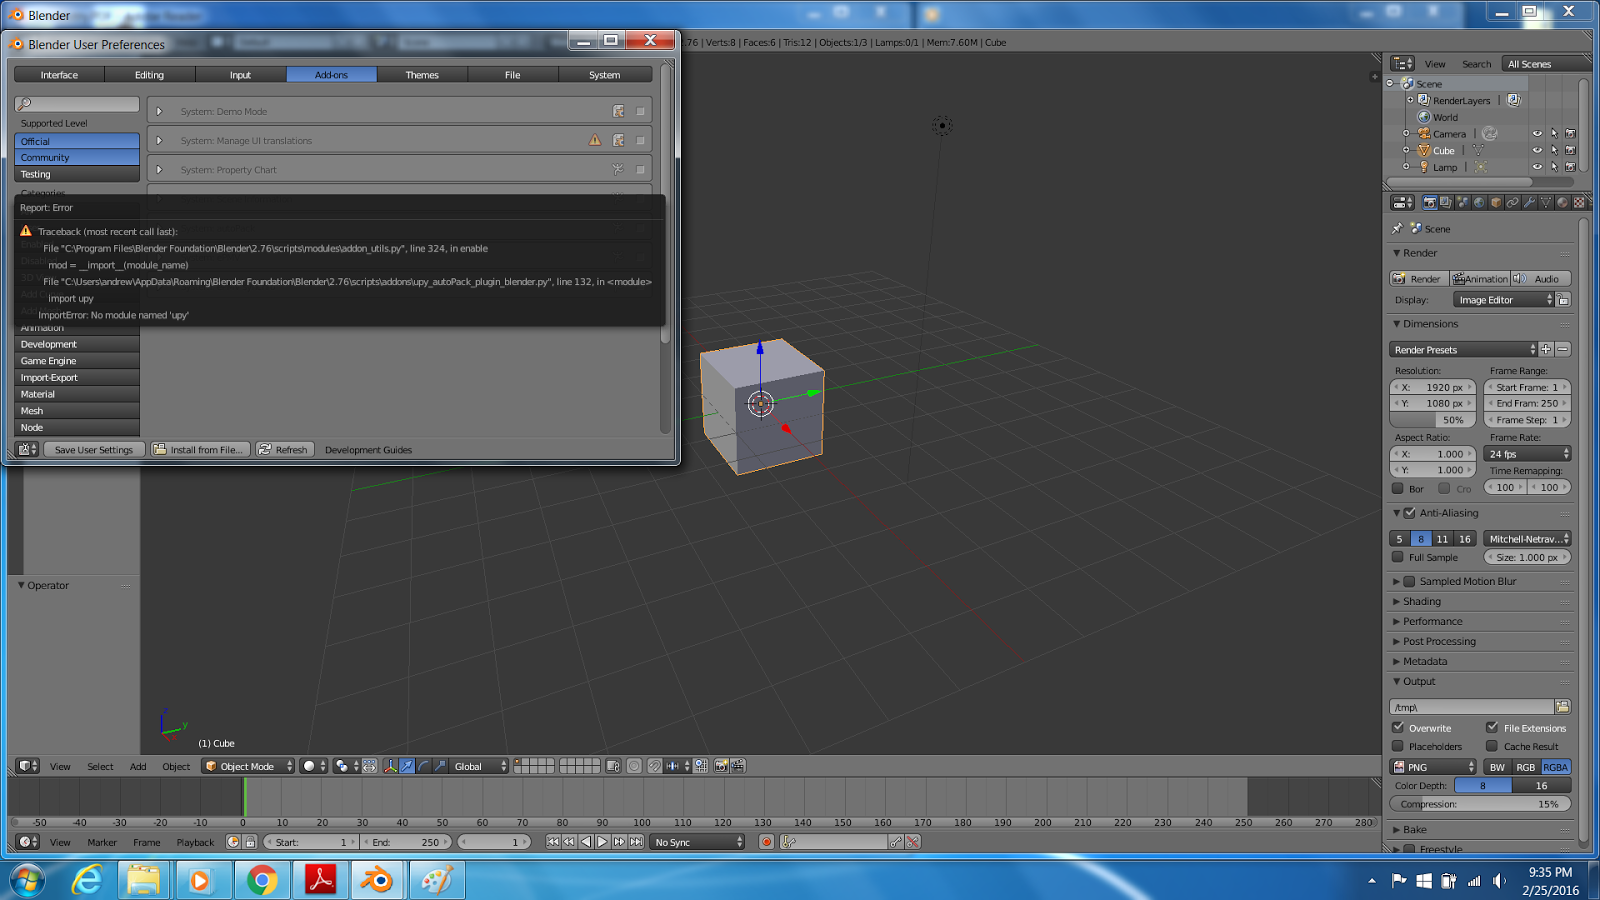Select the translate manipulator arrow icon
The image size is (1600, 900).
click(x=407, y=766)
